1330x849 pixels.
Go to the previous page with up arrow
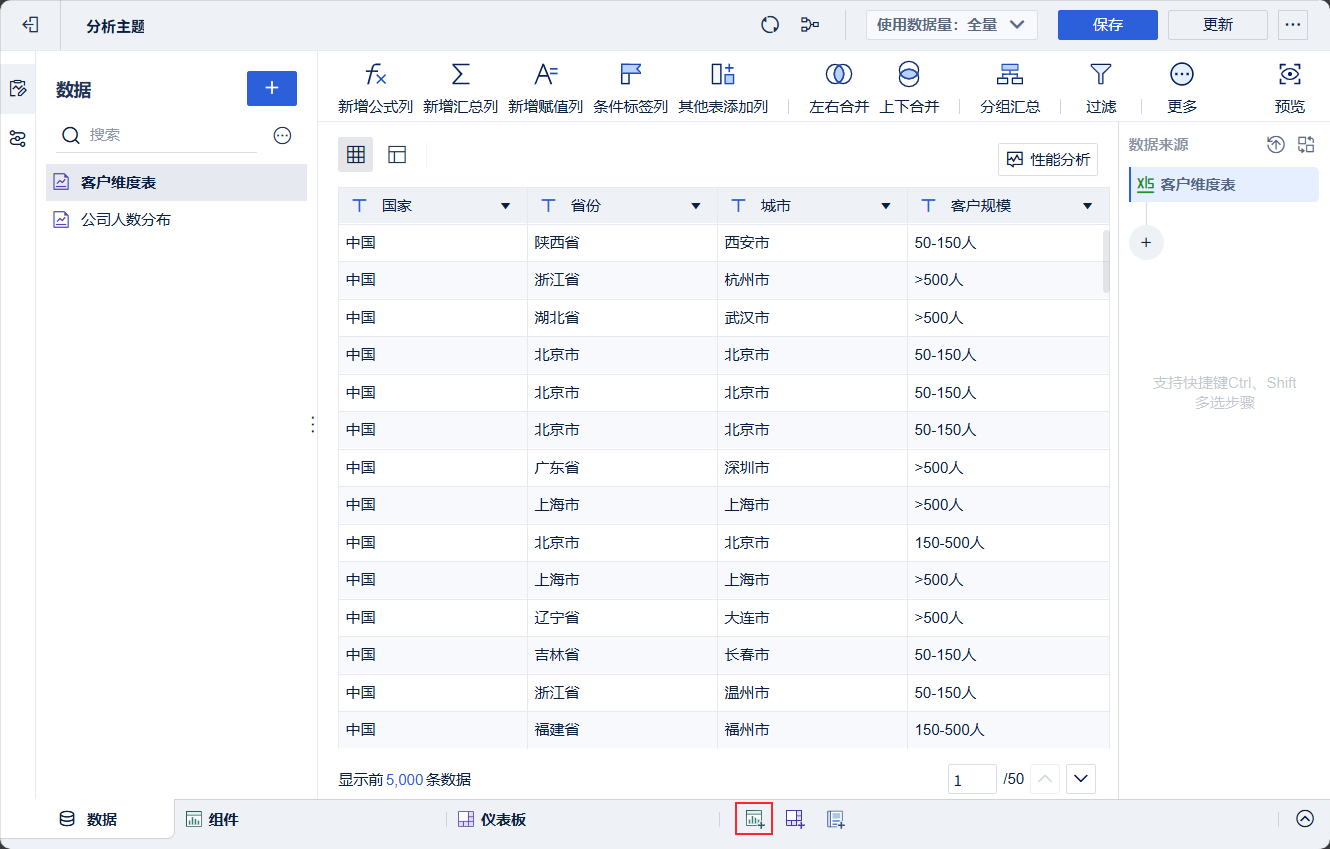1044,779
